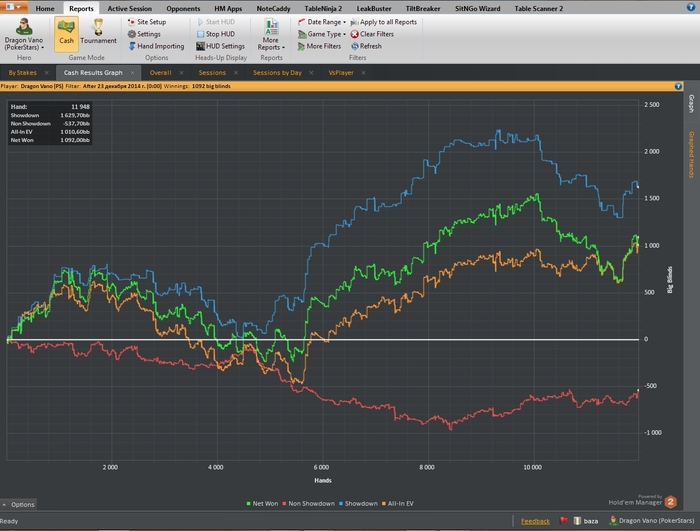Click Dragon Vano (PokerStars) in status bar

(x=652, y=521)
